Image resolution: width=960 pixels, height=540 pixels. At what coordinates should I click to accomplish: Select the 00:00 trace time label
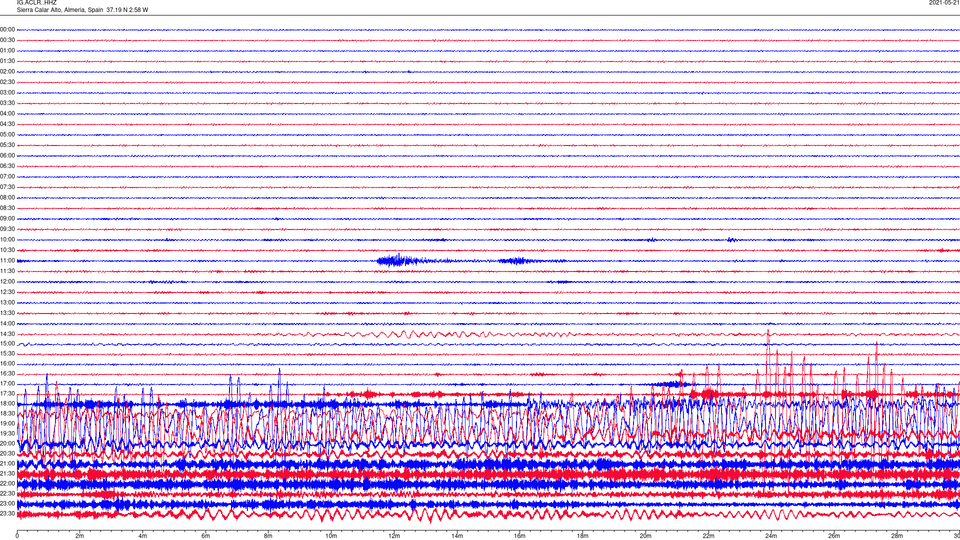click(x=7, y=29)
